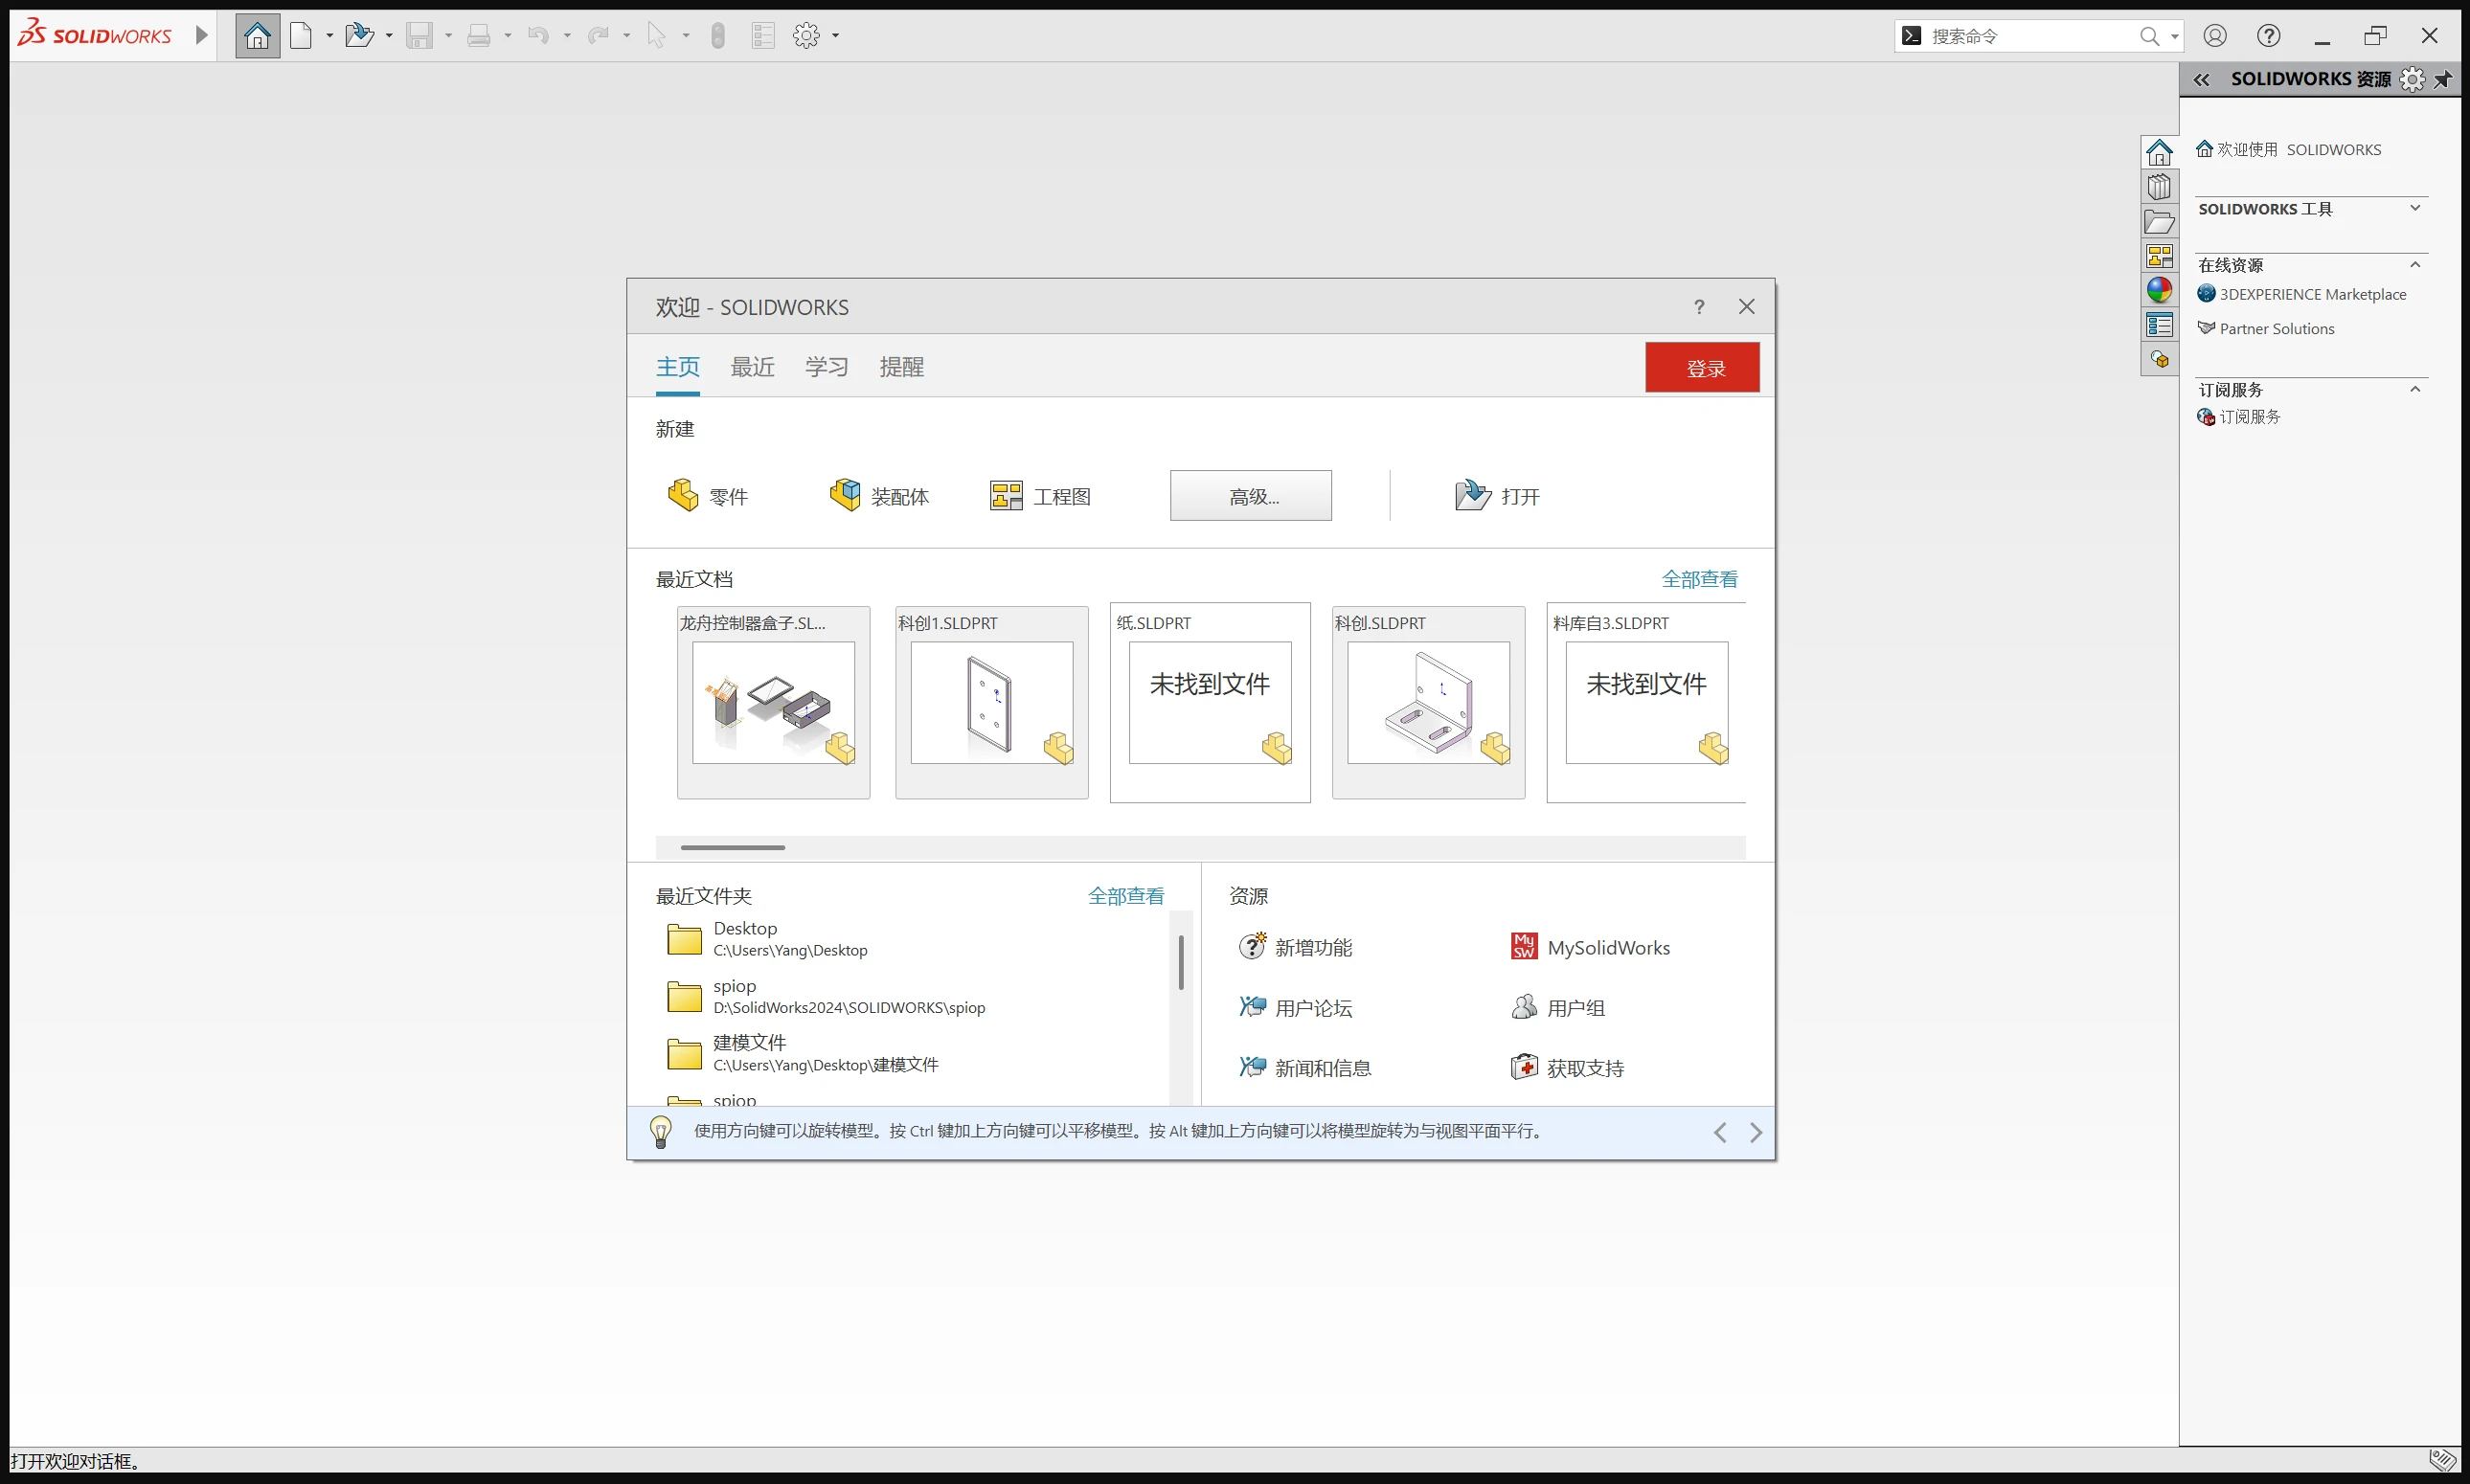Pin the SOLIDWORKS 资源 task pane
Viewport: 2470px width, 1484px height.
click(2443, 79)
